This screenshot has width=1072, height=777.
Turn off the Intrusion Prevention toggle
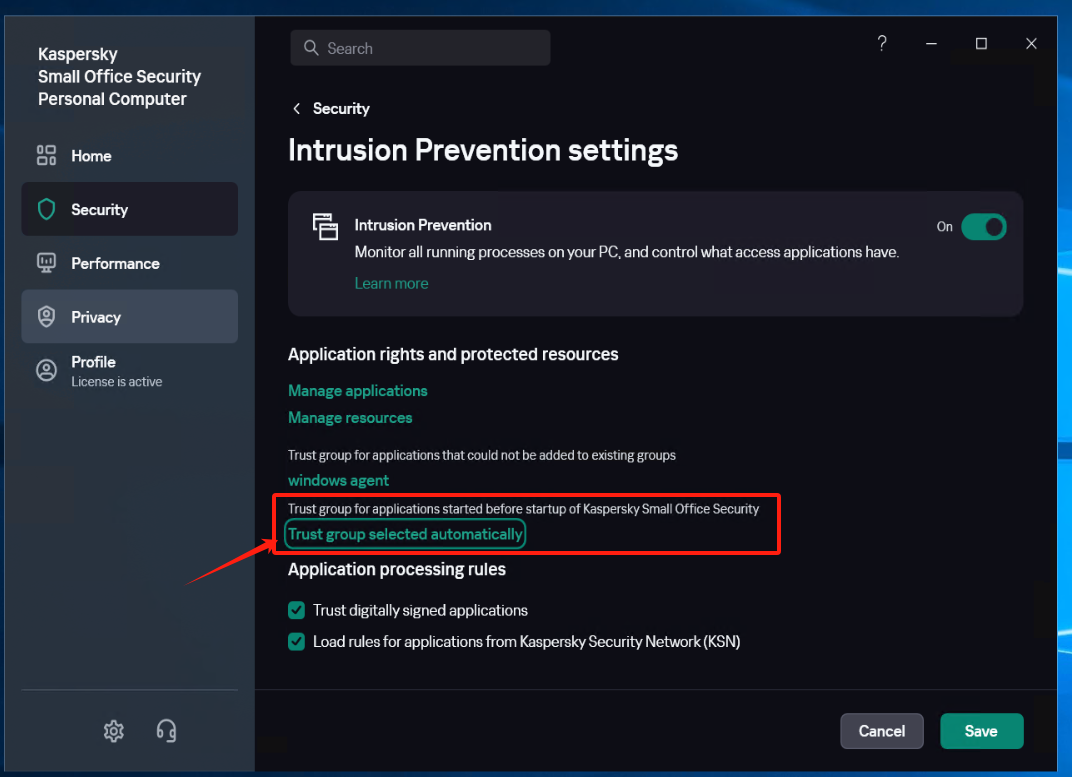pos(983,227)
